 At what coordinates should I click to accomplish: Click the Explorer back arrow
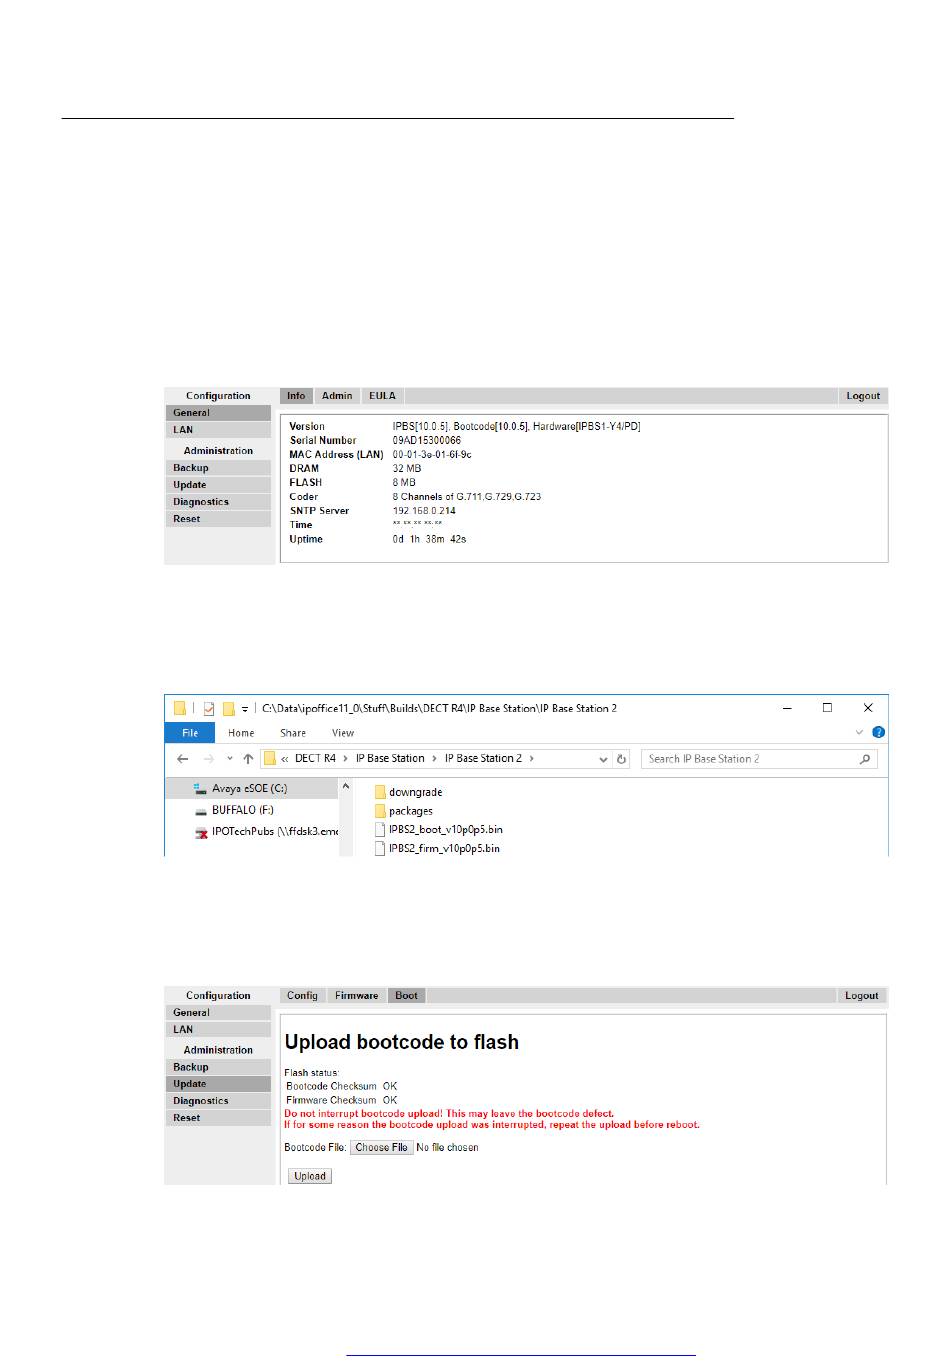tap(183, 759)
